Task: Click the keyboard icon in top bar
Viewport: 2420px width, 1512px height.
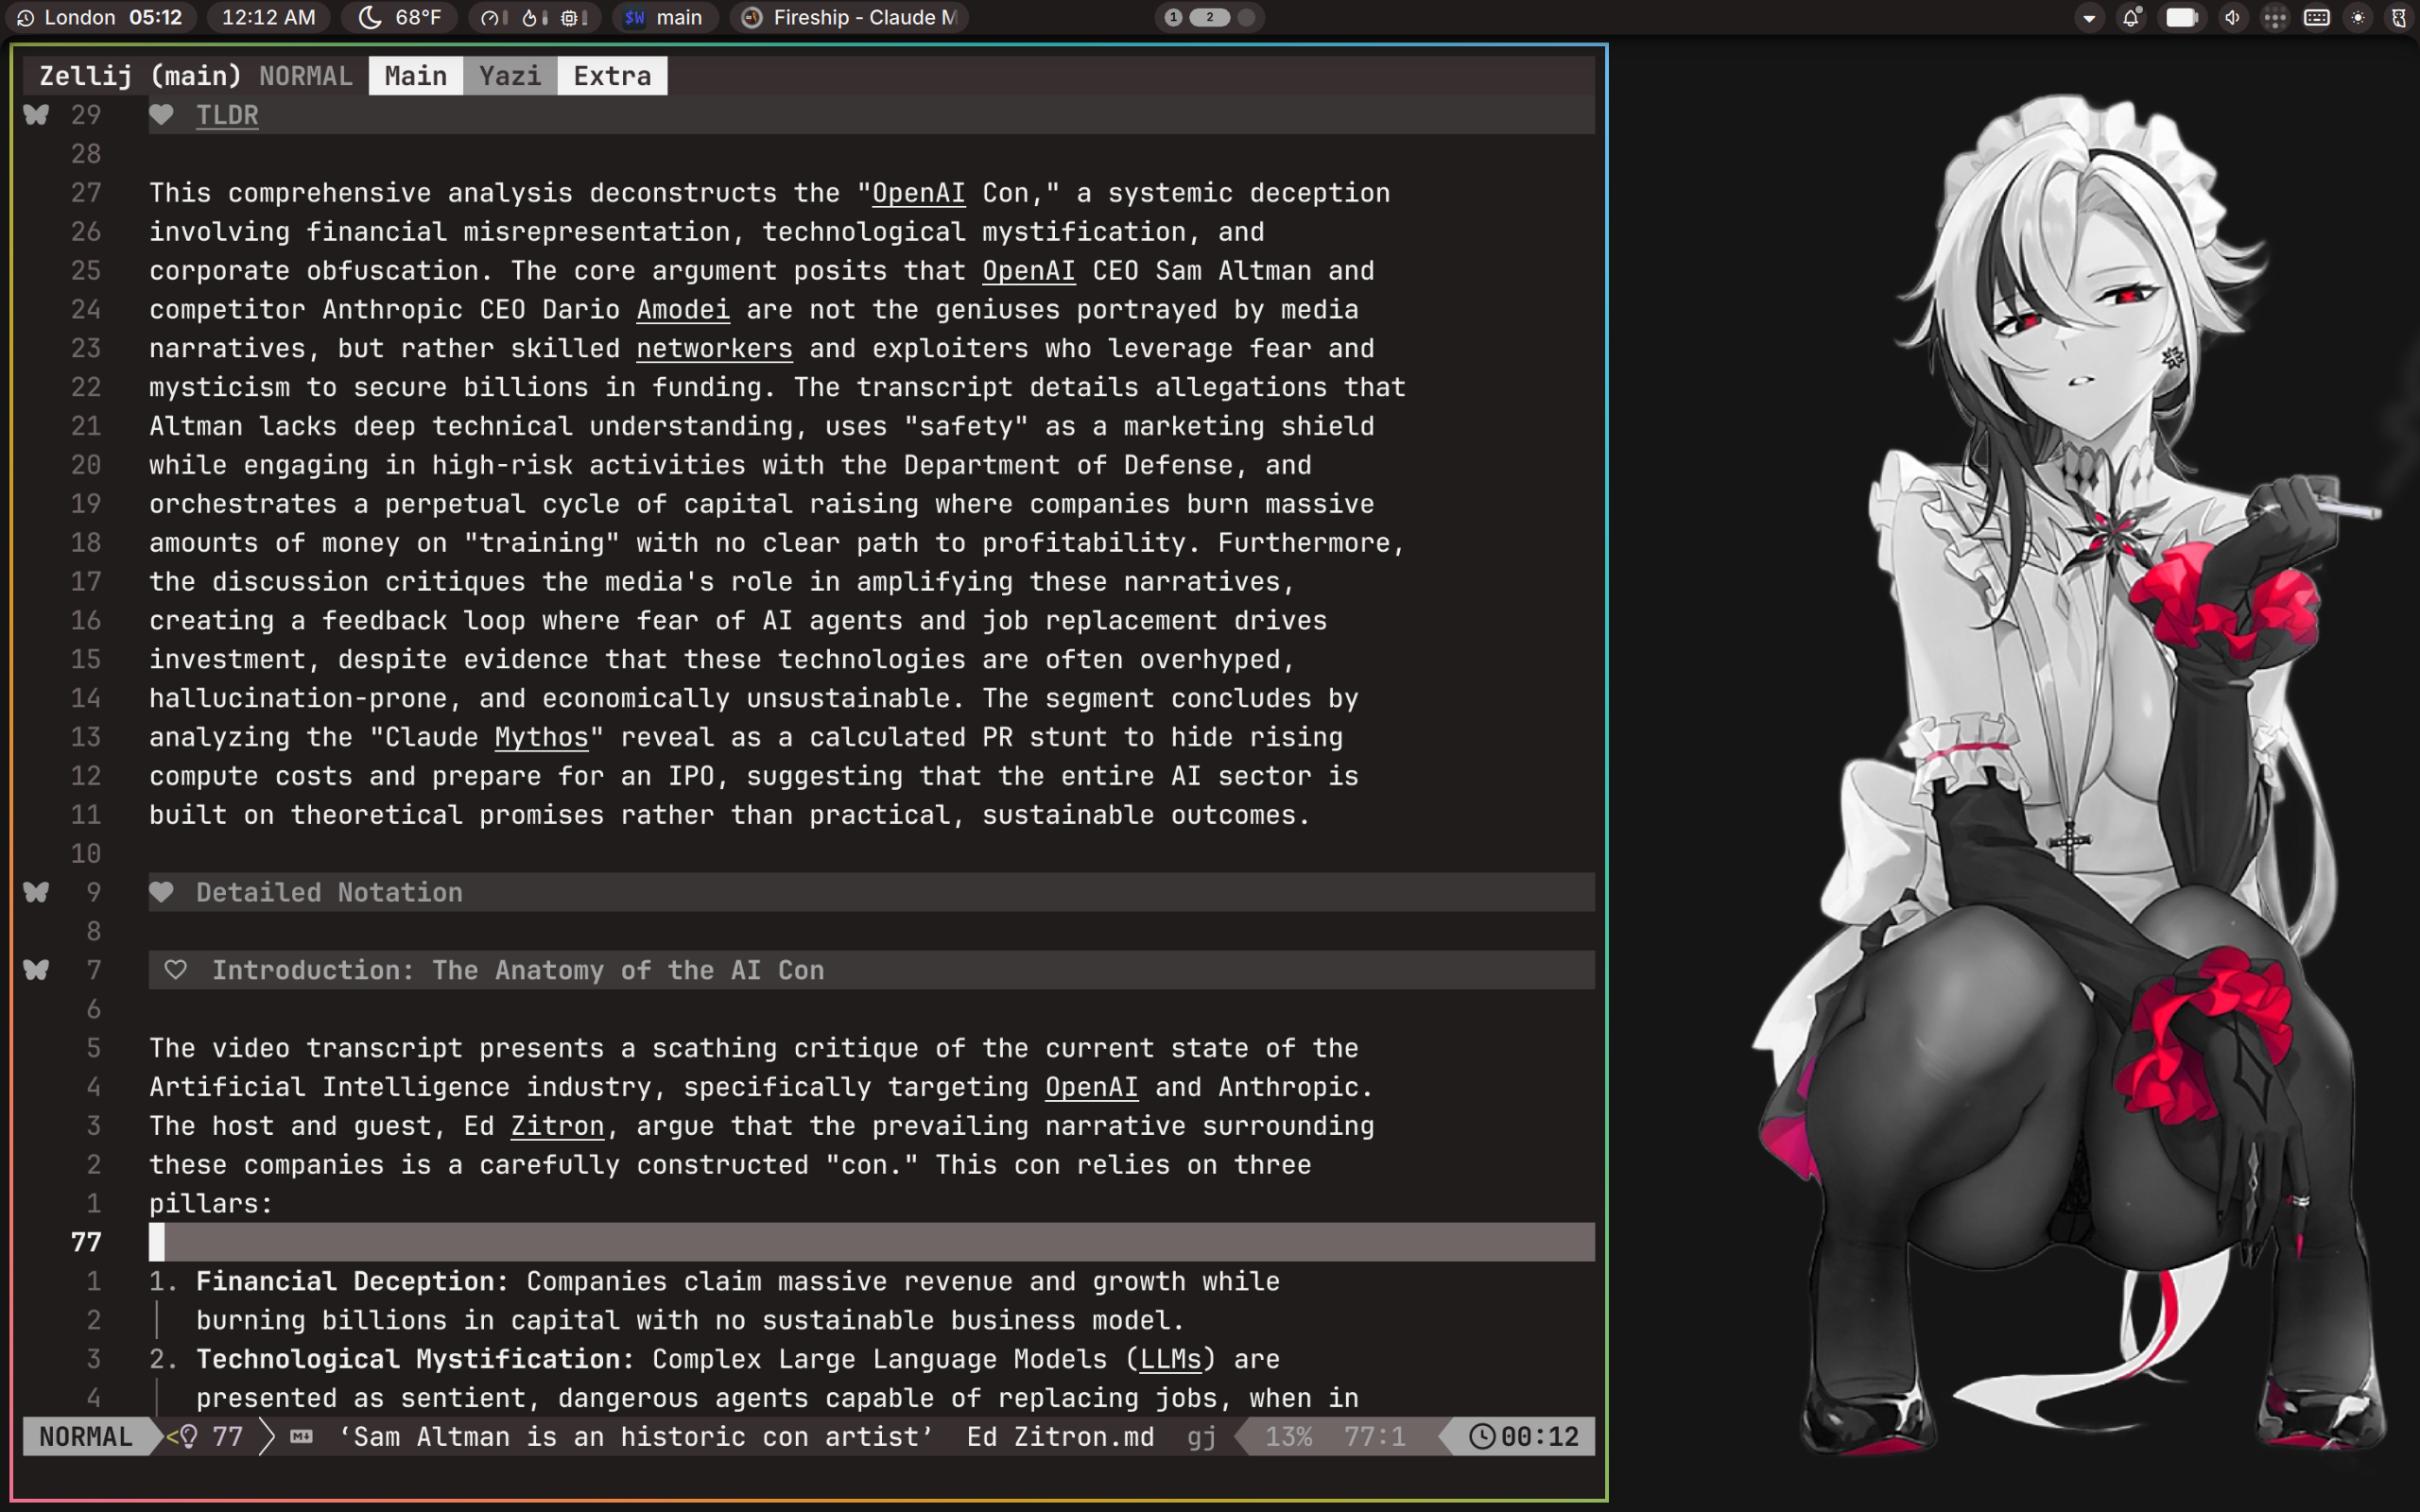Action: click(2316, 17)
